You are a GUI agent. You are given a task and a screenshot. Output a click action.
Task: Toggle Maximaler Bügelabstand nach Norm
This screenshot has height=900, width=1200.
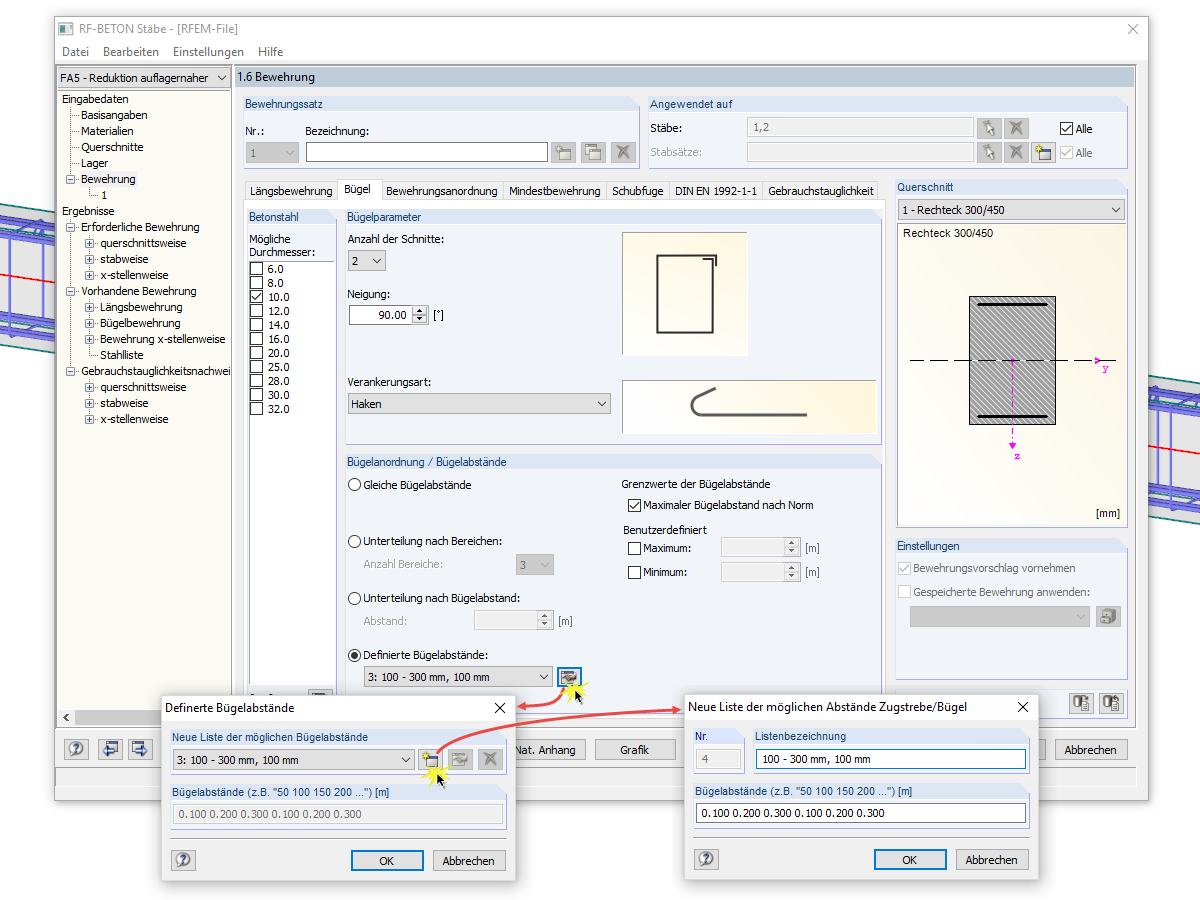pos(634,505)
